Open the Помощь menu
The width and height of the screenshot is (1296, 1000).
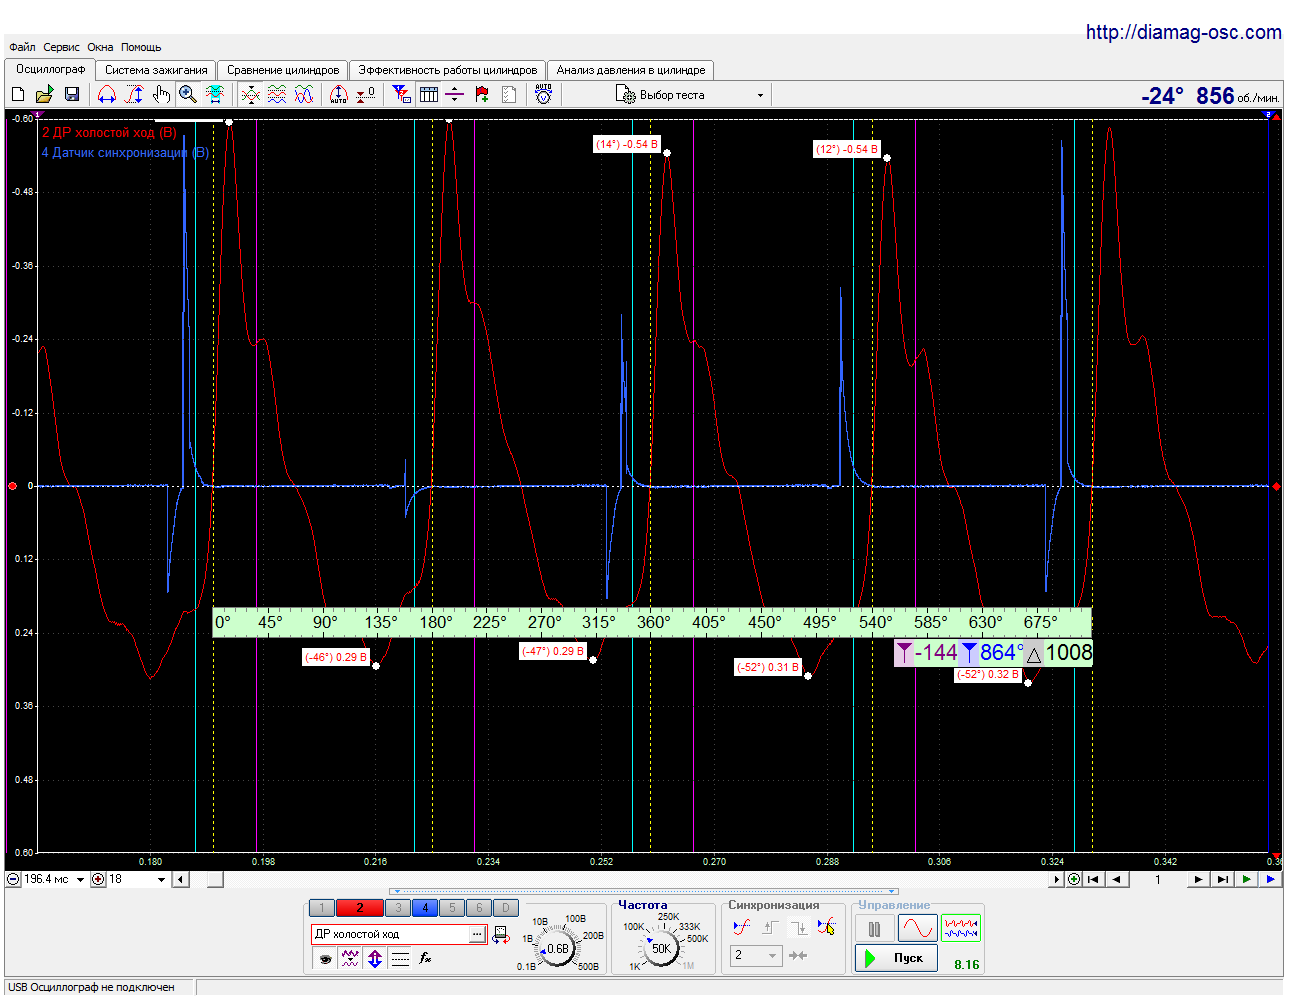[141, 47]
